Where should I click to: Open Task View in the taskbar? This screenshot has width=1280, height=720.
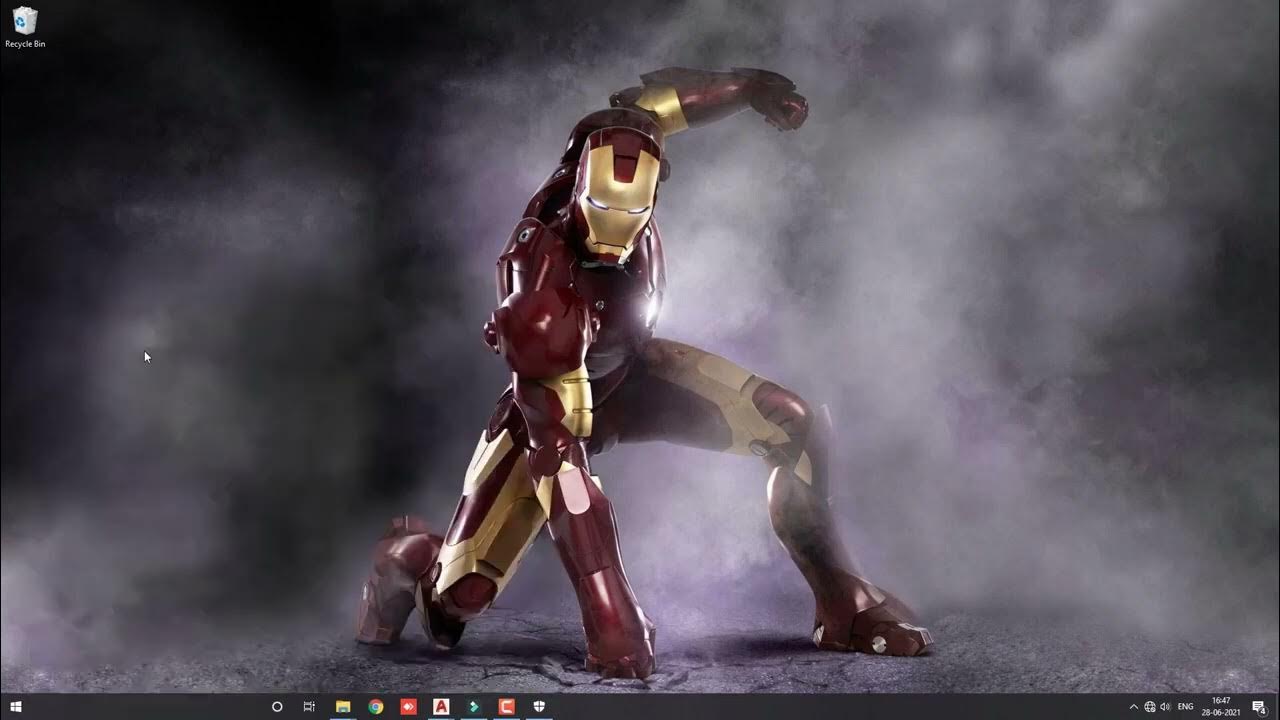coord(309,706)
